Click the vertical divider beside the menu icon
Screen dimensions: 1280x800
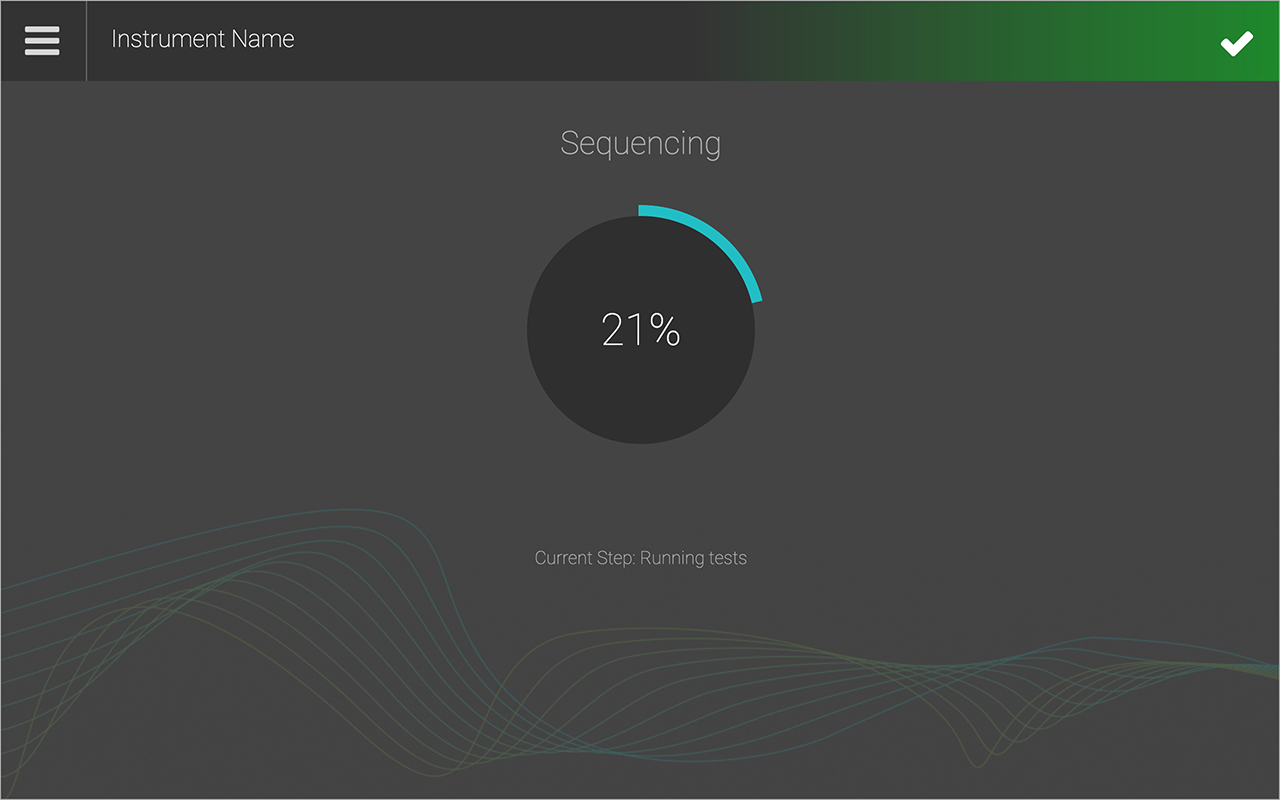pos(87,40)
